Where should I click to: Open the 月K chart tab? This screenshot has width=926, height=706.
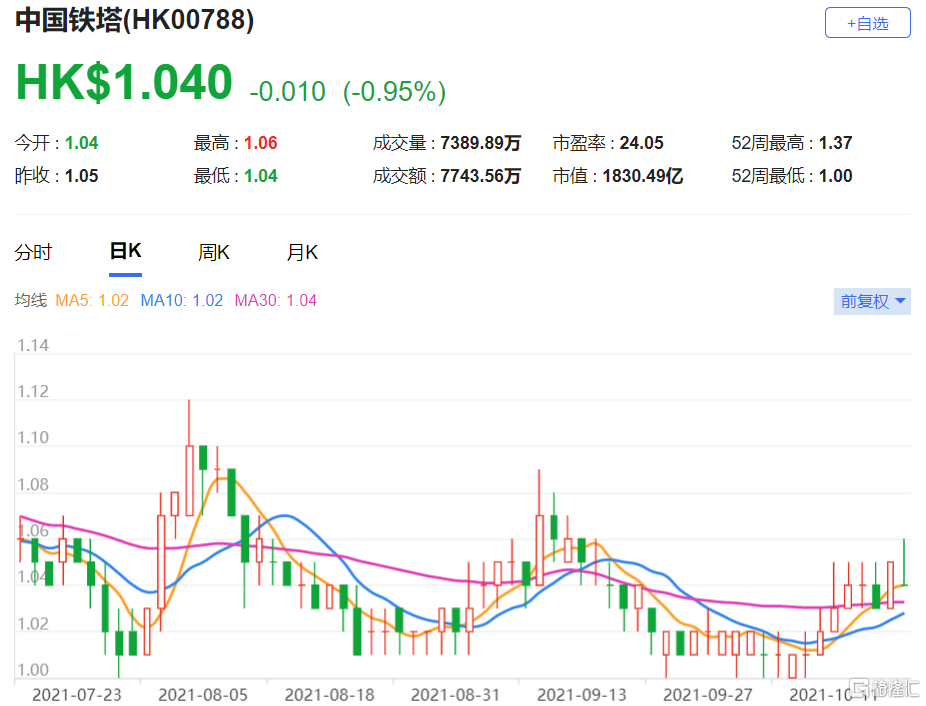click(302, 252)
